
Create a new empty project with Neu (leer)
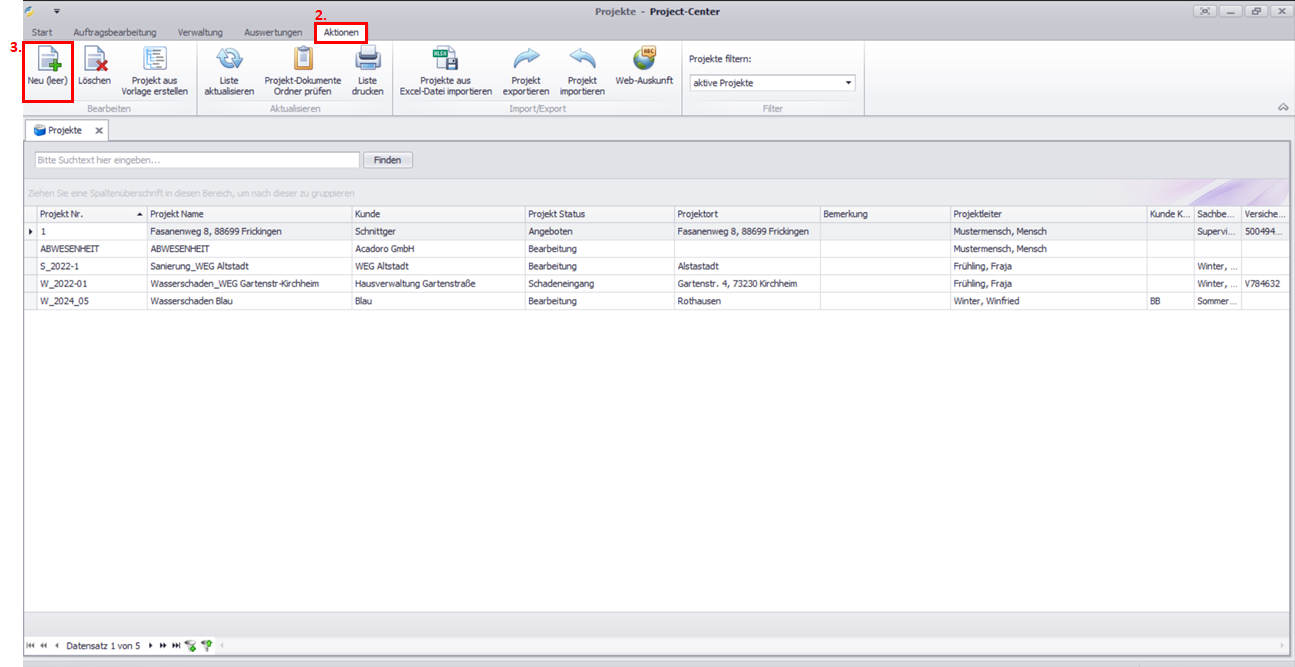pos(48,69)
